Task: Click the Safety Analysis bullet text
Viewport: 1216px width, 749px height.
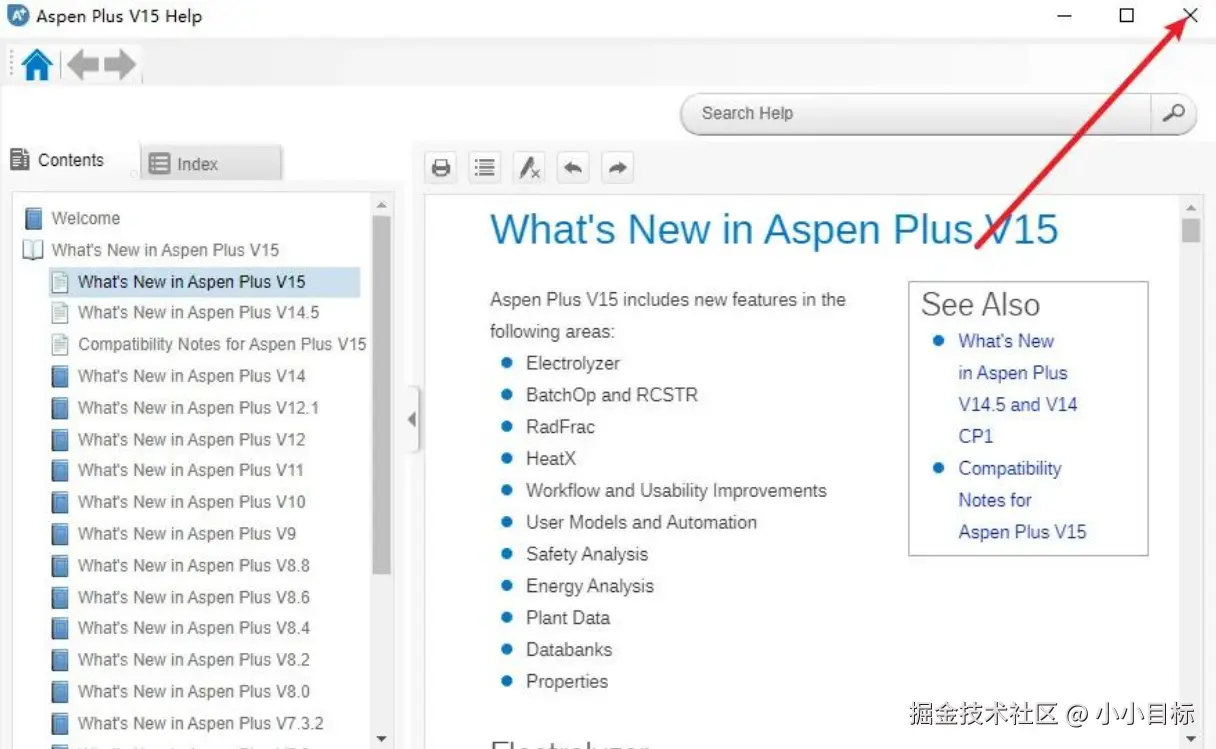Action: tap(587, 554)
